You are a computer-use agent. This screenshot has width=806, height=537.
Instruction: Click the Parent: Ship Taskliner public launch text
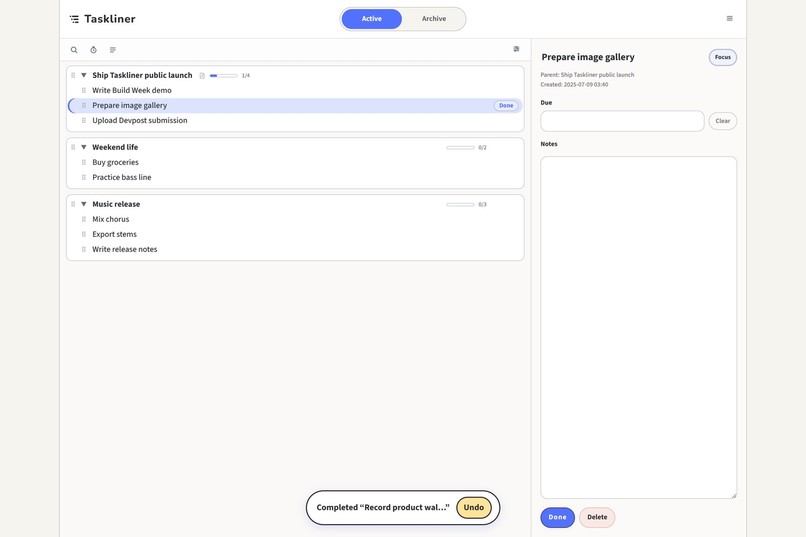(587, 75)
